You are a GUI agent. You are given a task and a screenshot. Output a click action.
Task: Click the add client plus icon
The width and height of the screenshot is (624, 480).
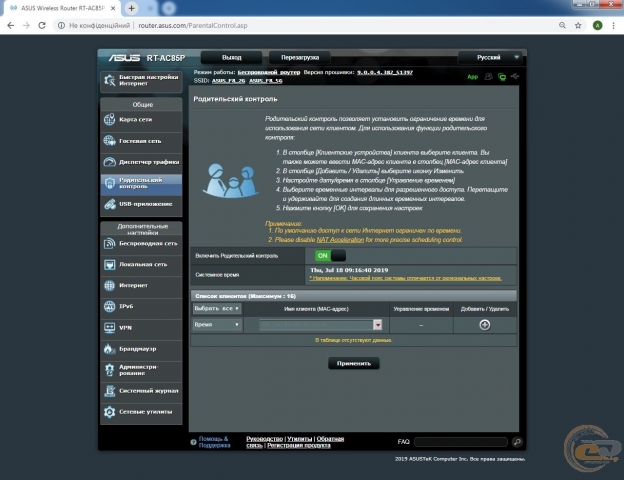click(x=485, y=324)
